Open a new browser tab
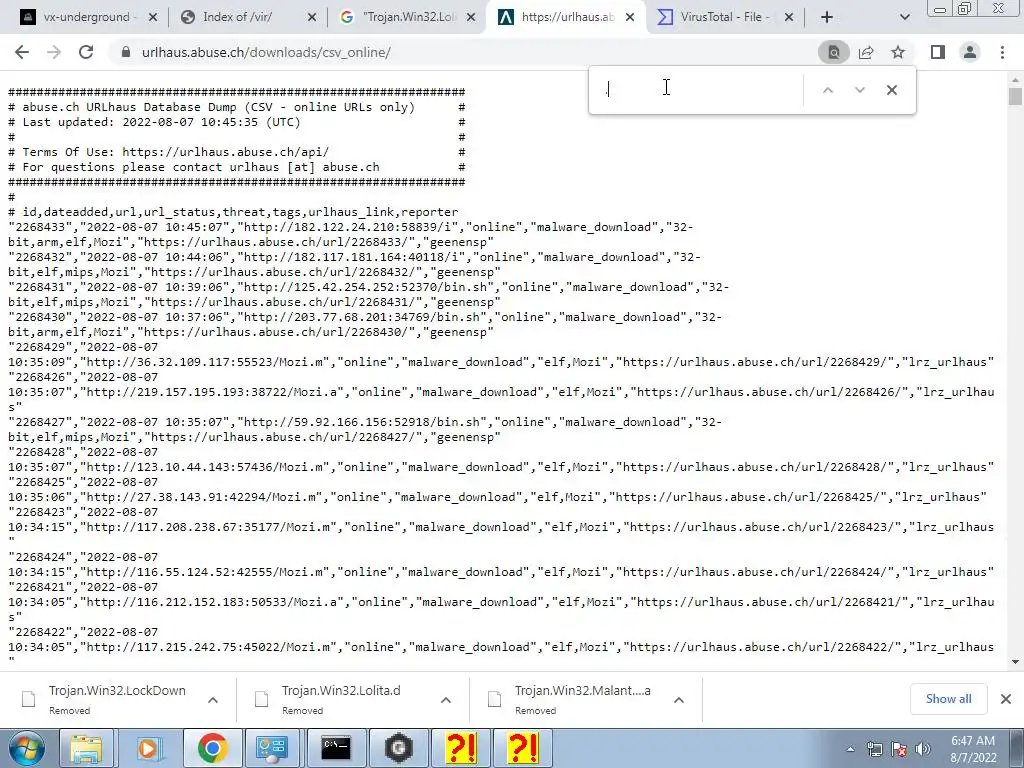Viewport: 1024px width, 768px height. [x=827, y=17]
